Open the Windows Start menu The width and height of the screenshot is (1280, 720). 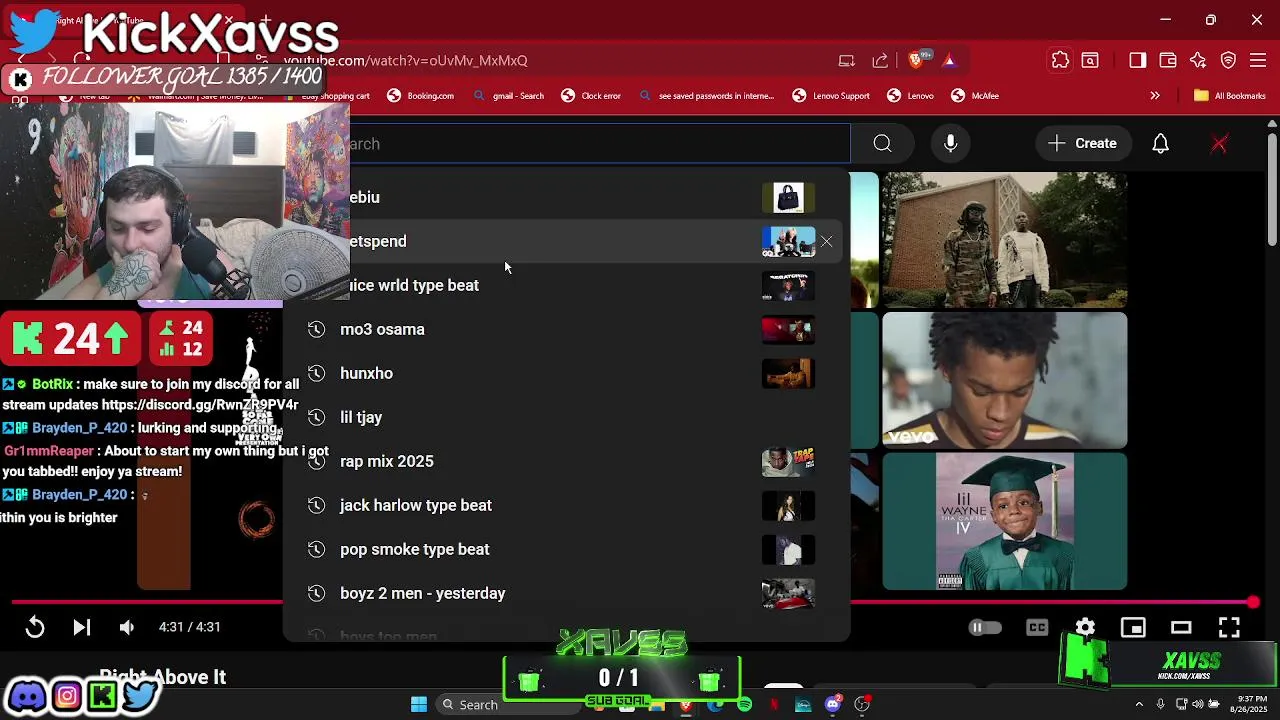[419, 705]
